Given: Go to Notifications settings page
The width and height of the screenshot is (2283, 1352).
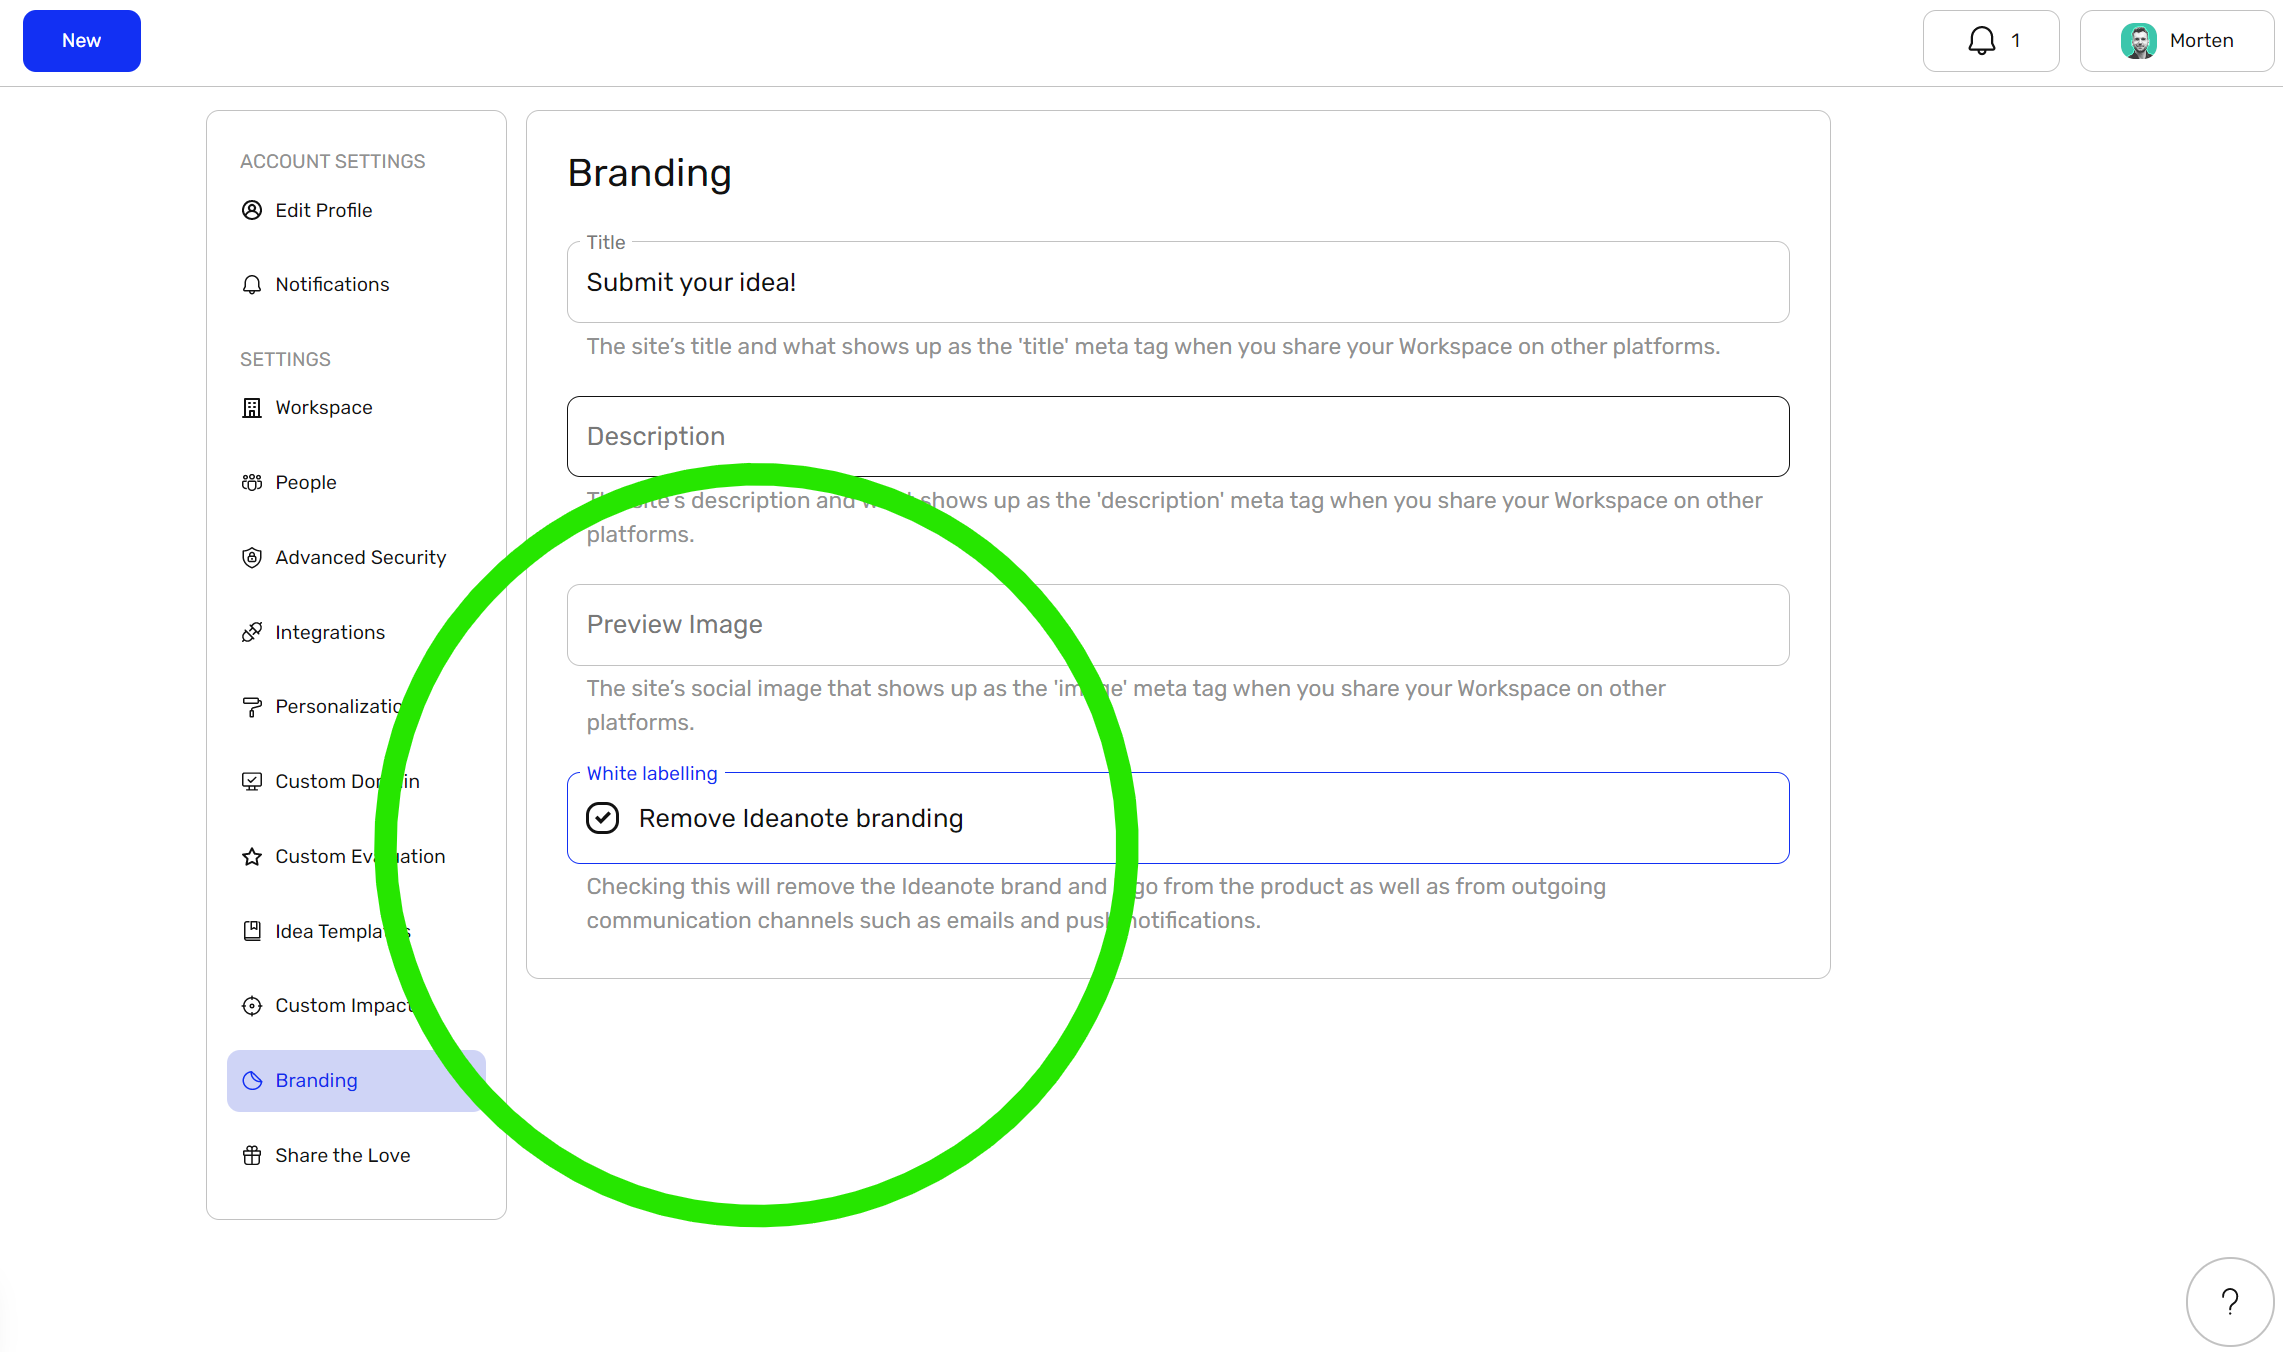Looking at the screenshot, I should (356, 285).
